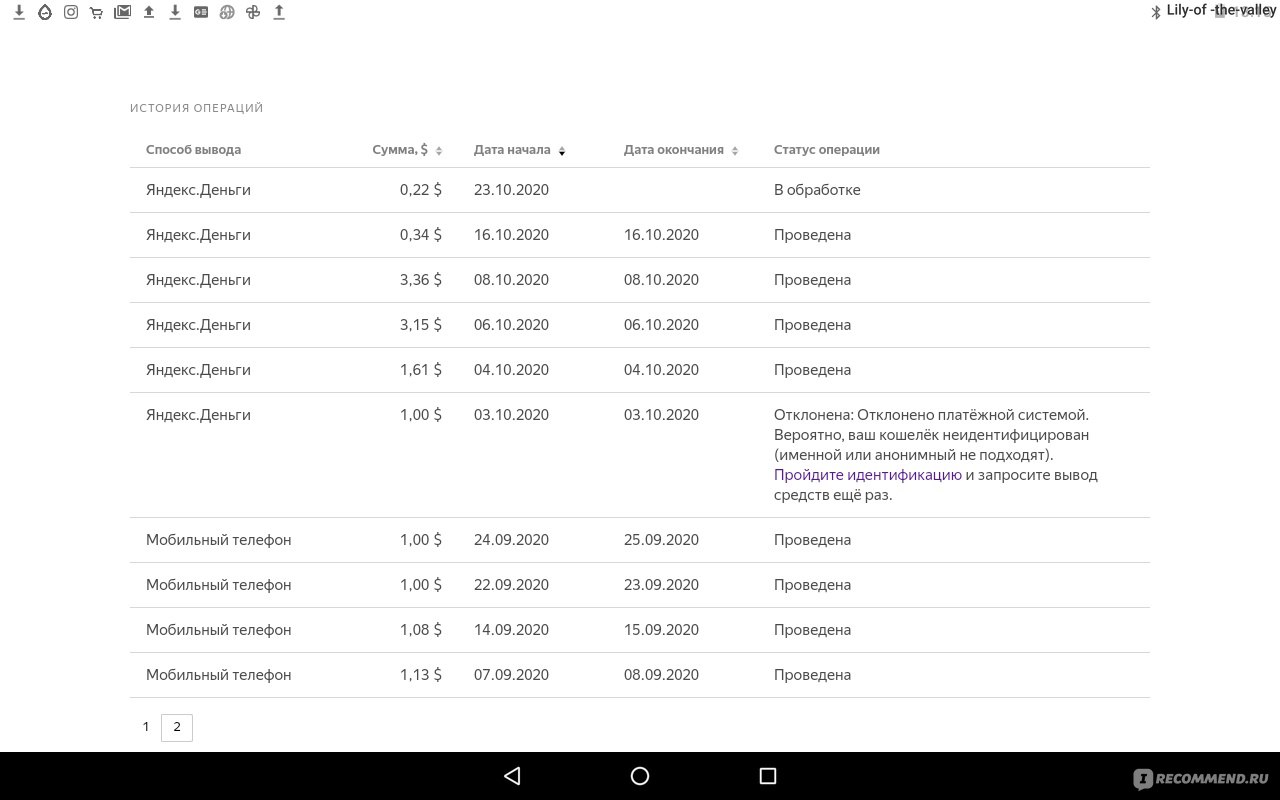Tap the download icon beside the drop icon

(x=19, y=12)
